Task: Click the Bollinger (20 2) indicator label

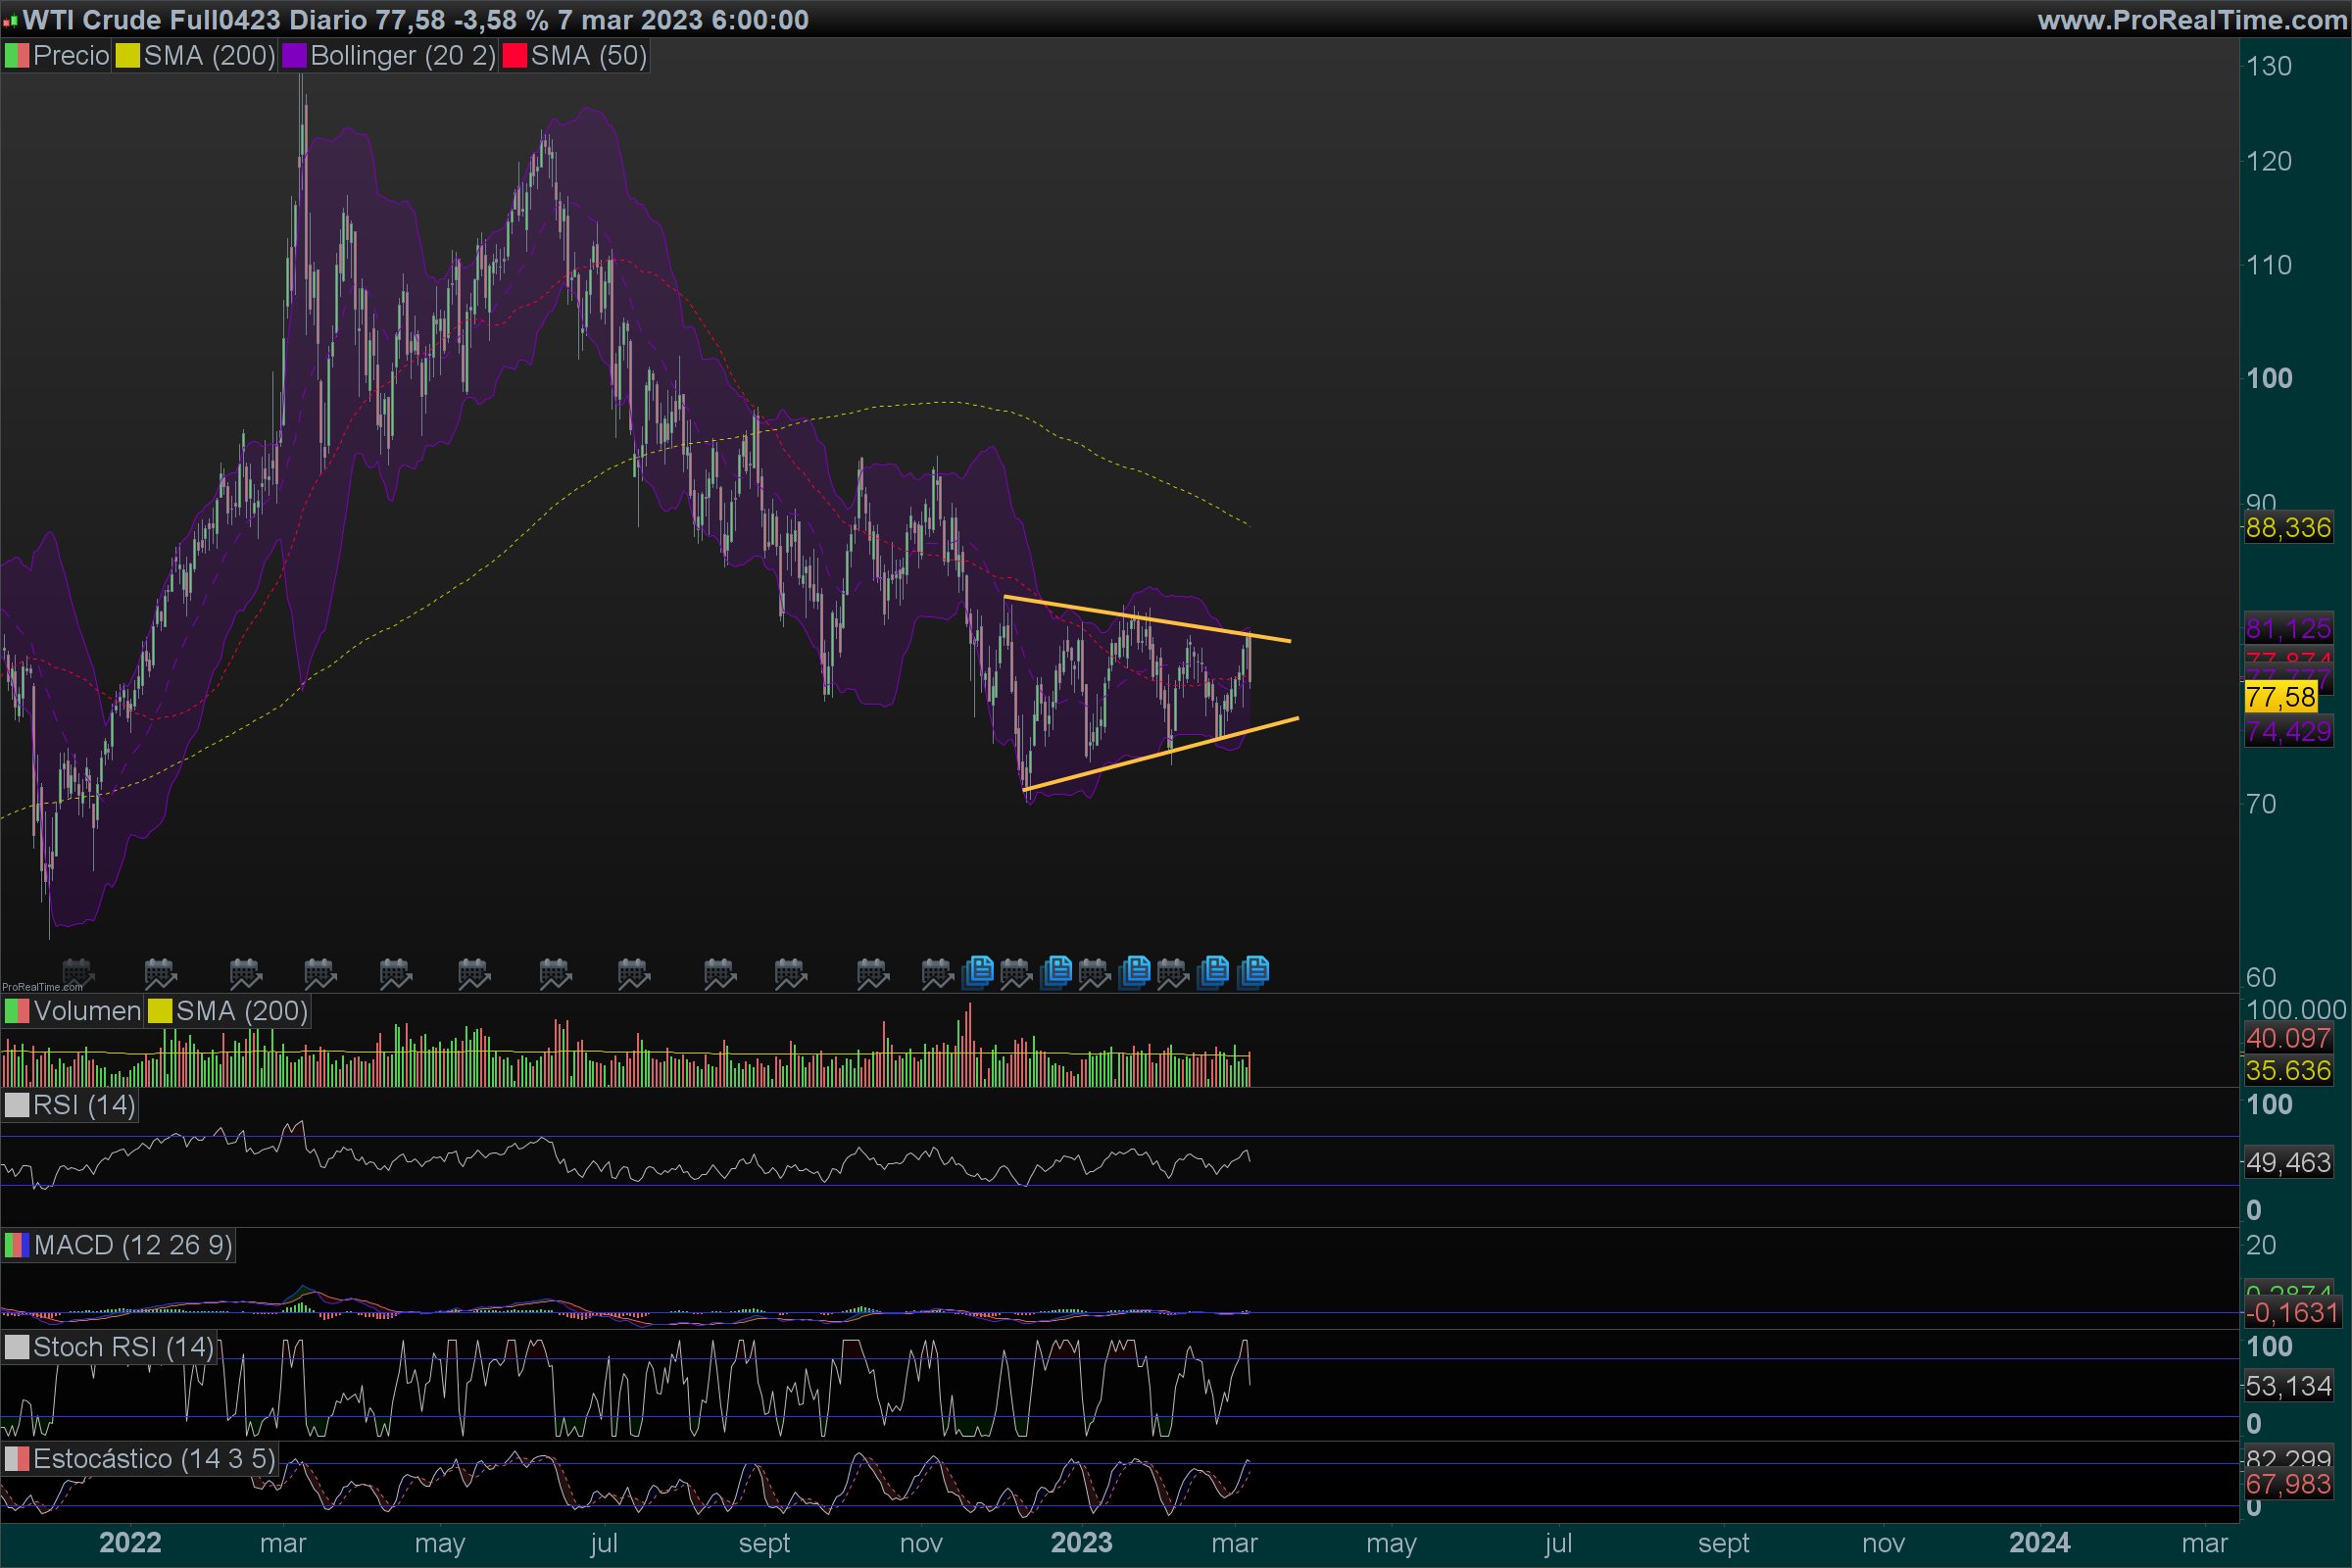Action: point(402,56)
